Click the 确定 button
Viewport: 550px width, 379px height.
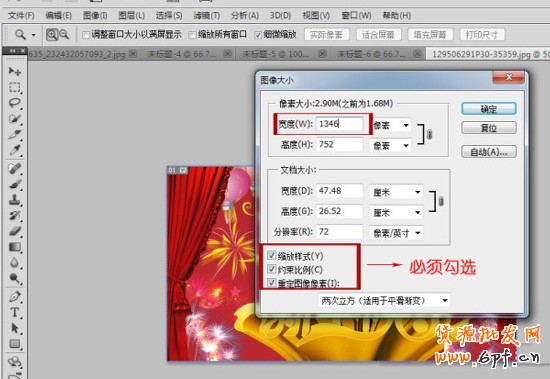[x=489, y=109]
